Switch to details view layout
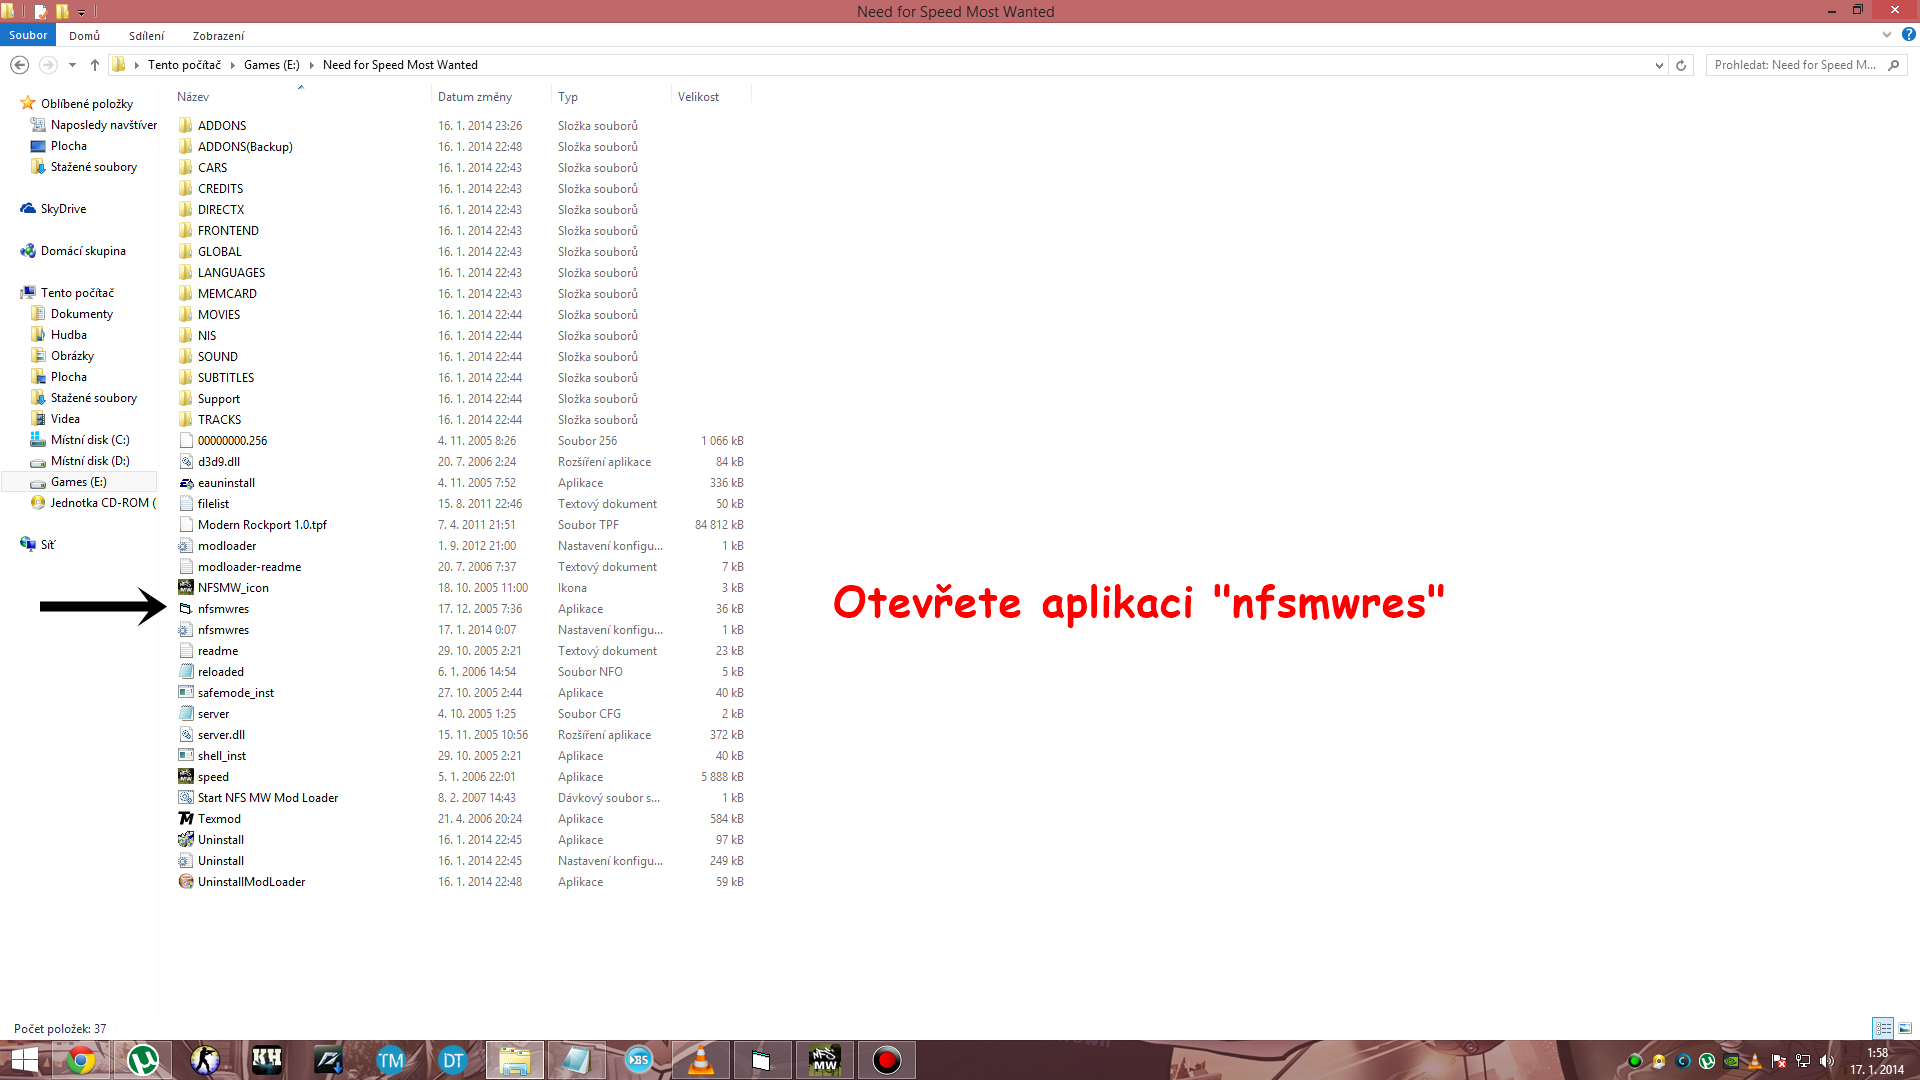Image resolution: width=1920 pixels, height=1080 pixels. pyautogui.click(x=1883, y=1028)
